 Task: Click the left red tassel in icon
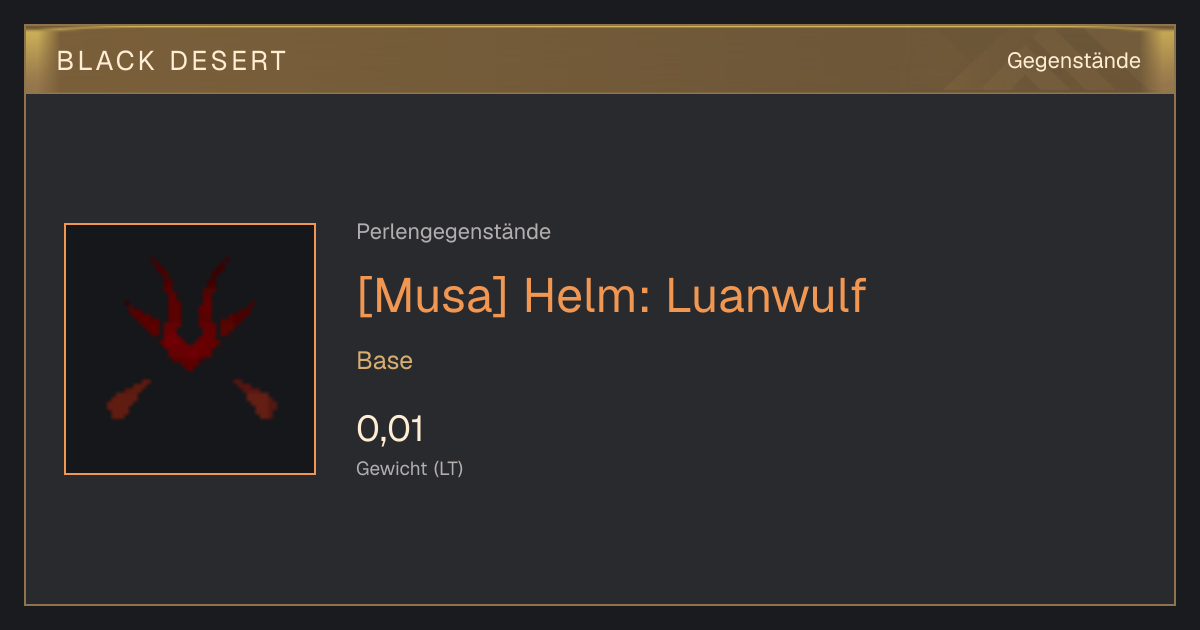127,399
